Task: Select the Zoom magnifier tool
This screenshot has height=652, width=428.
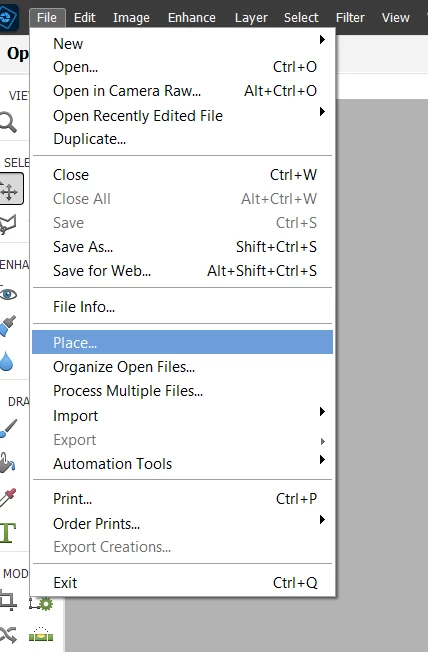Action: (8, 123)
